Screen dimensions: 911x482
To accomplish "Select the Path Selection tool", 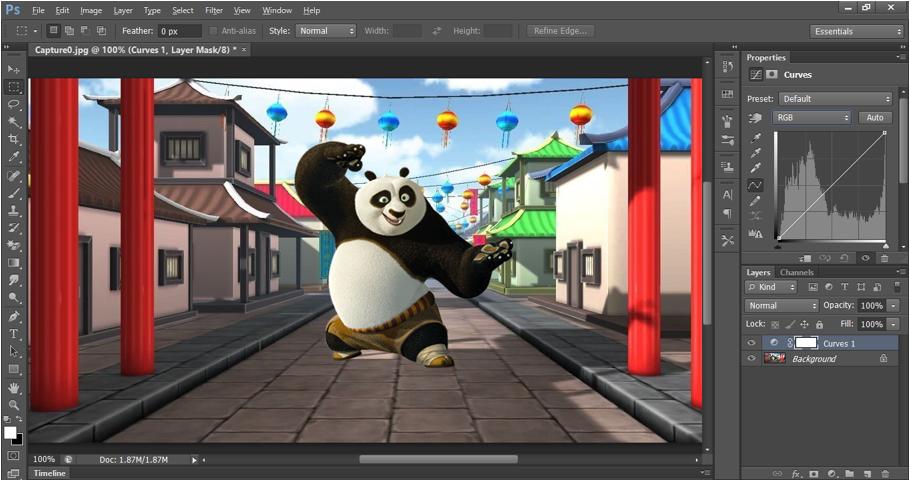I will pos(14,351).
